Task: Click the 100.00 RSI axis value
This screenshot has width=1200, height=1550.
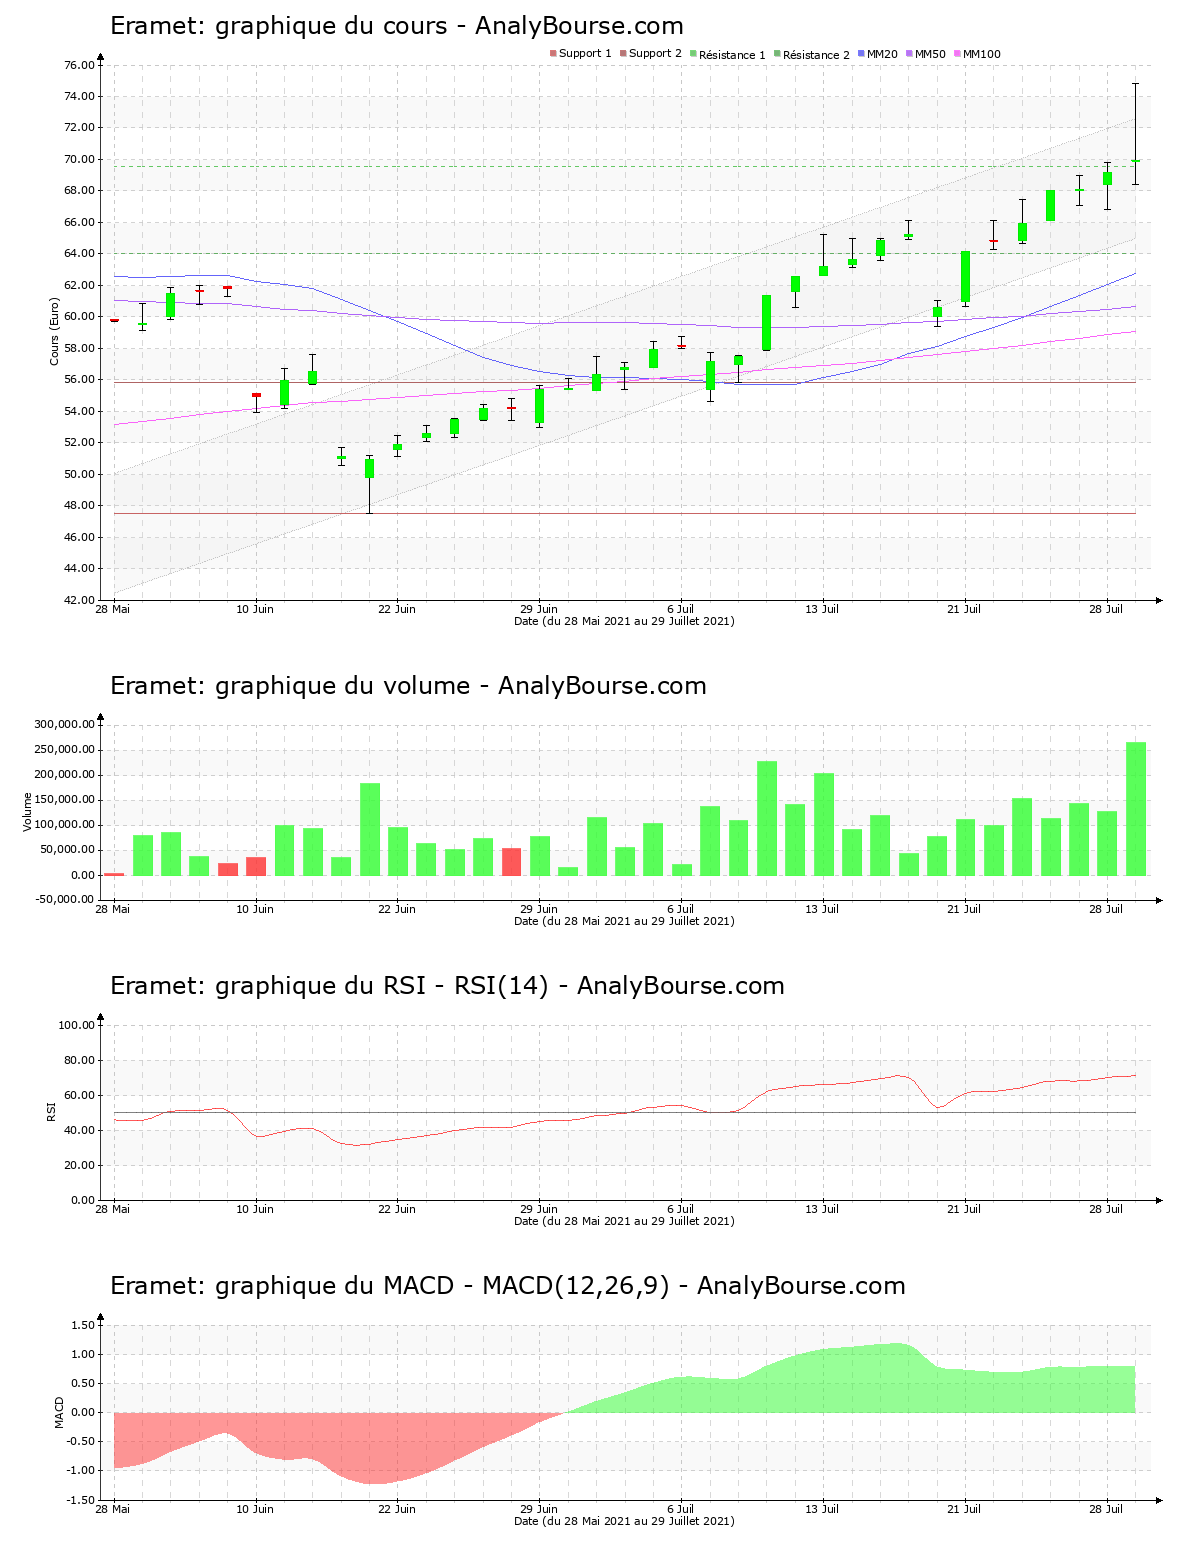Action: [76, 1025]
